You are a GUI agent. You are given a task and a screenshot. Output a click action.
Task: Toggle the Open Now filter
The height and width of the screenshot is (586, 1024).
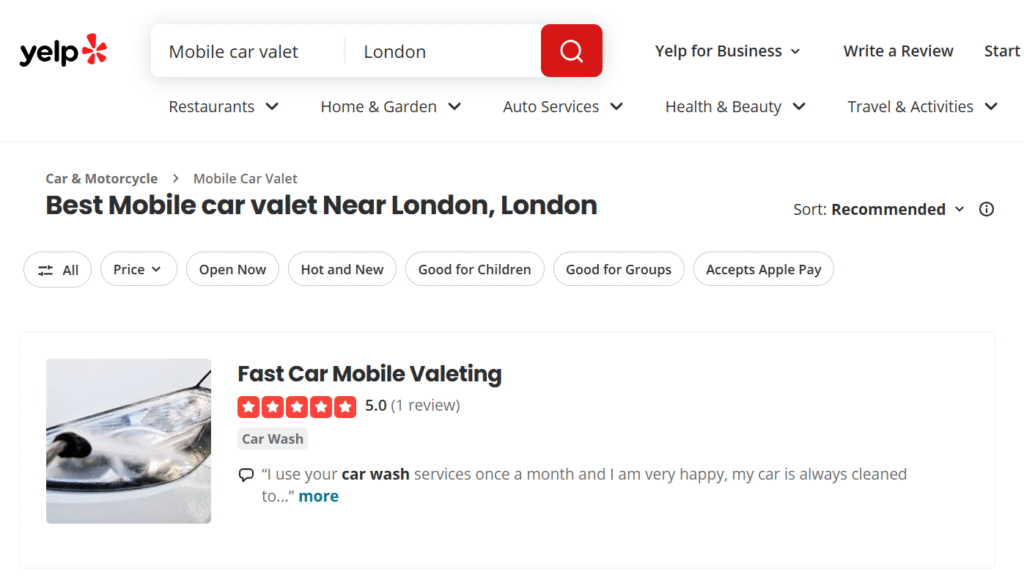click(232, 270)
